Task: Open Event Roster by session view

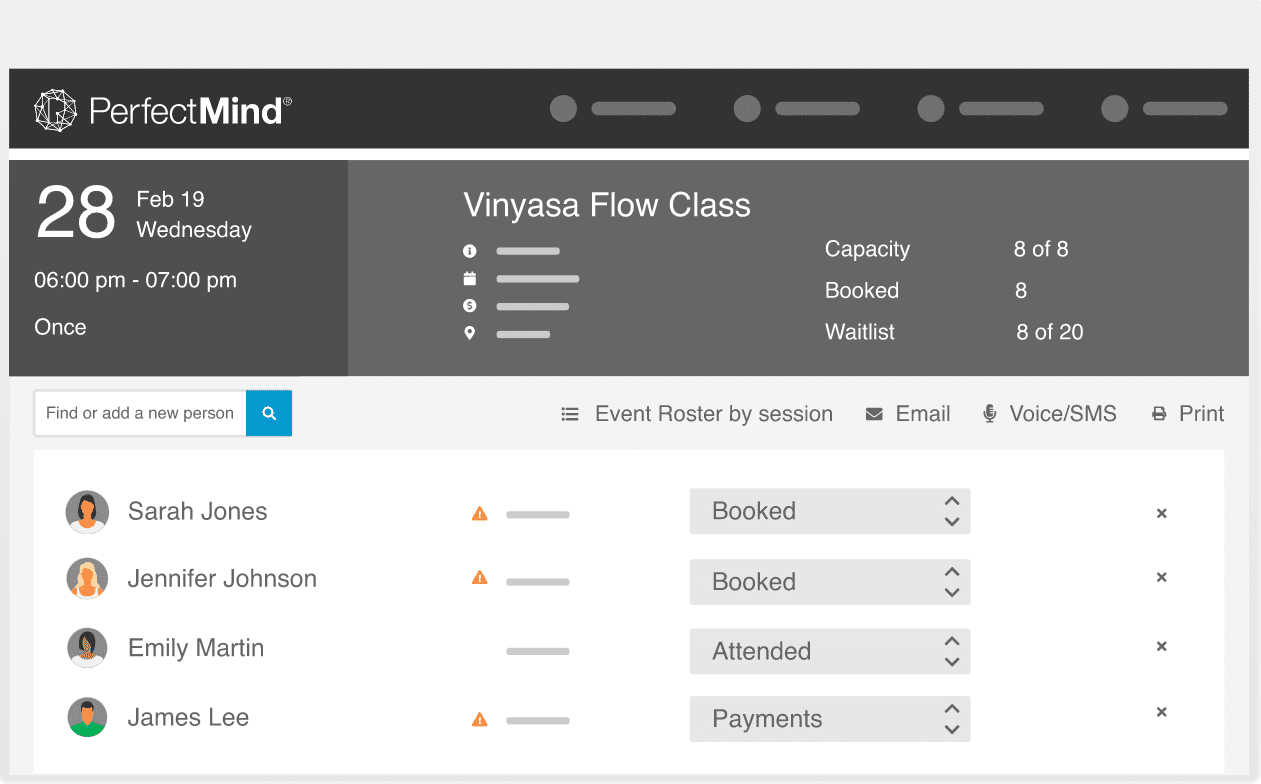Action: coord(697,414)
